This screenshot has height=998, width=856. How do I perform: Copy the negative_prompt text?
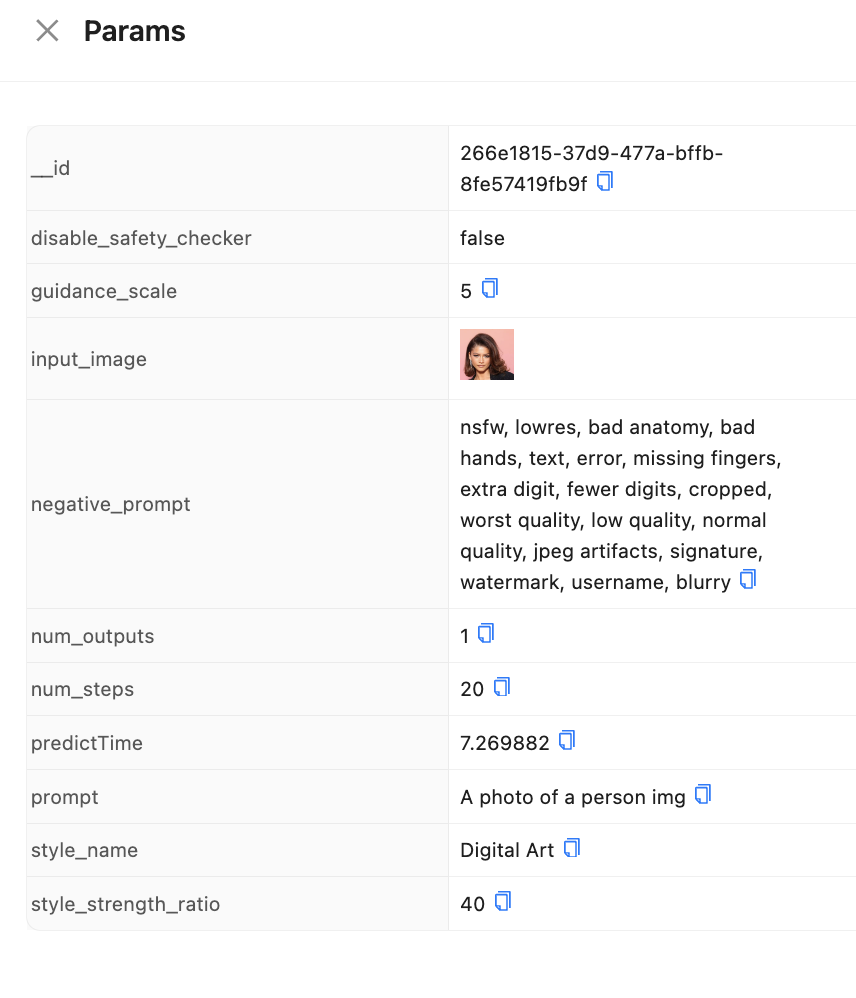[x=748, y=580]
